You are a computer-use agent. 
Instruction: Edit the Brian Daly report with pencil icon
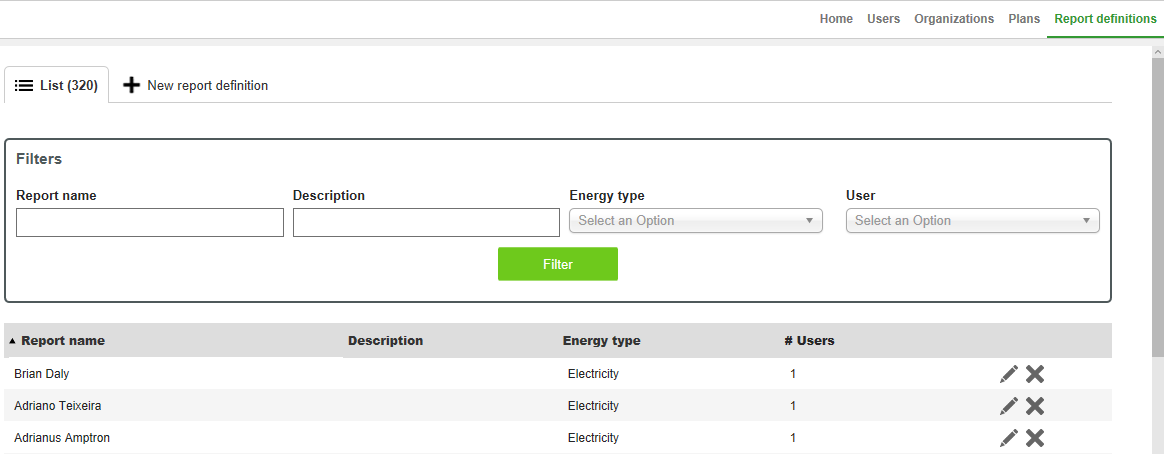(x=1009, y=374)
